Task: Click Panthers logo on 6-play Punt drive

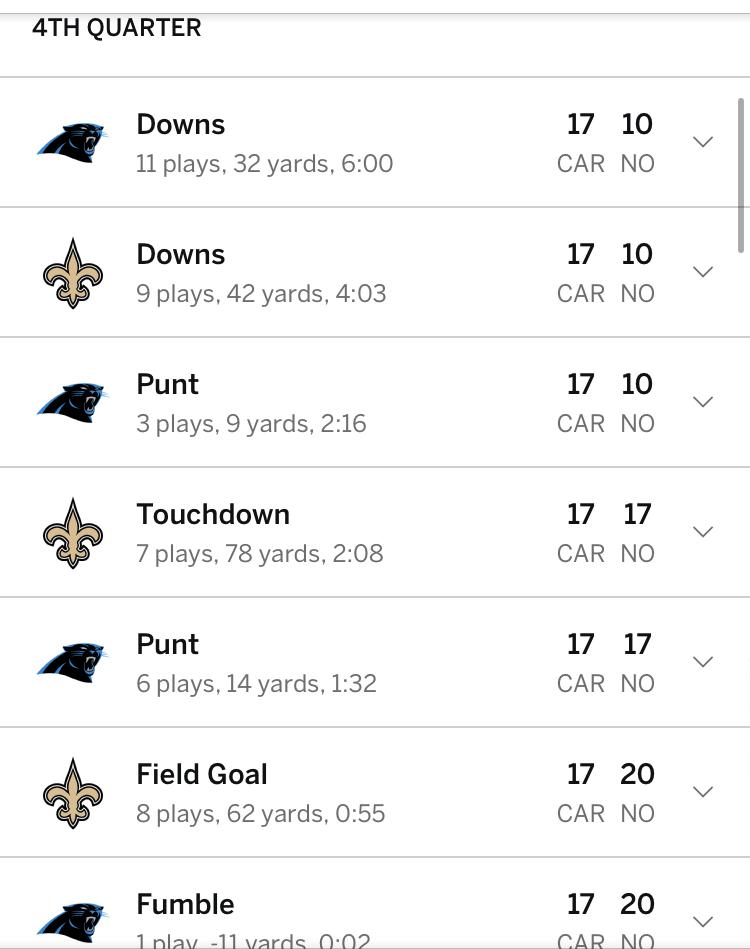Action: [x=72, y=662]
